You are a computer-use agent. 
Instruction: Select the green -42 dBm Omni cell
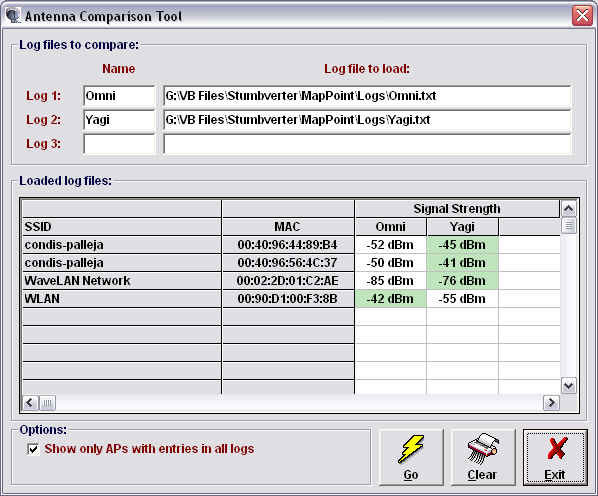390,299
